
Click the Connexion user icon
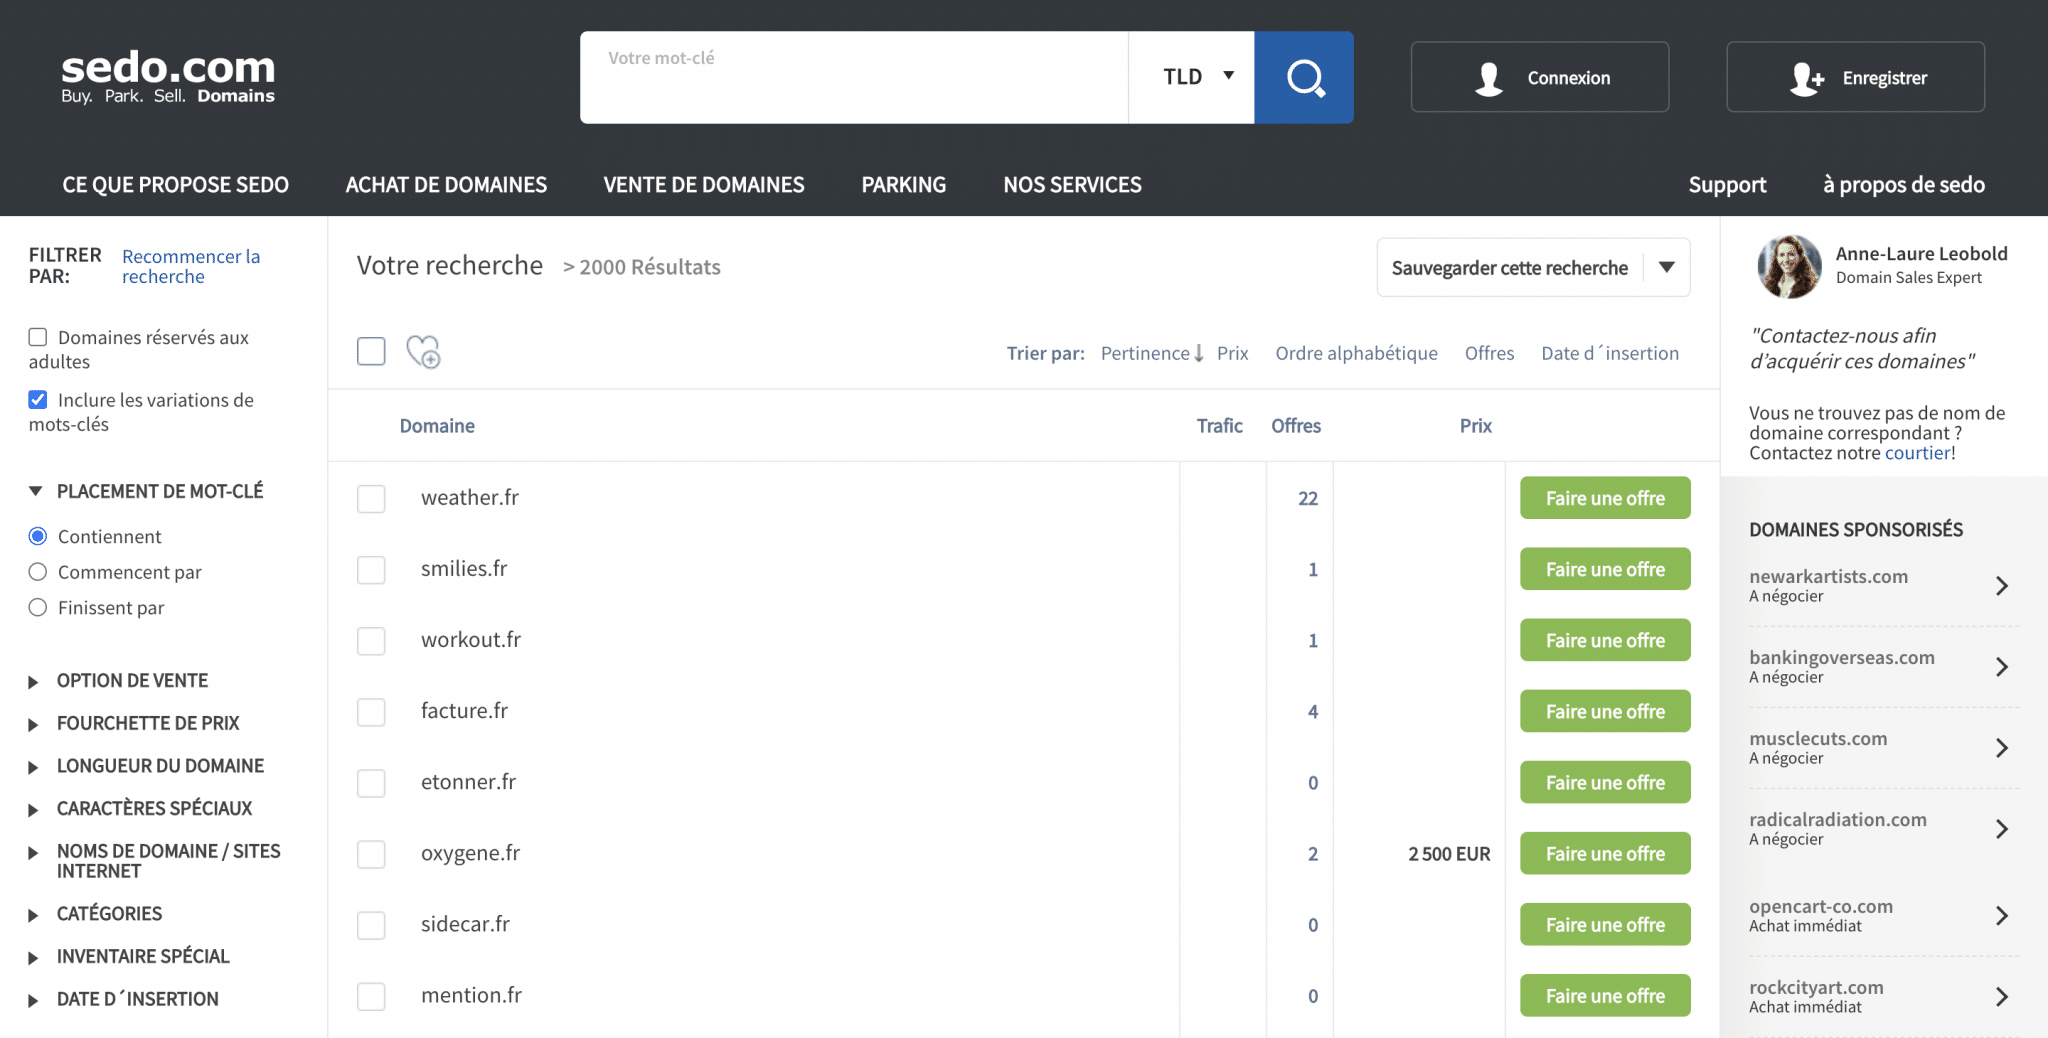(x=1489, y=78)
